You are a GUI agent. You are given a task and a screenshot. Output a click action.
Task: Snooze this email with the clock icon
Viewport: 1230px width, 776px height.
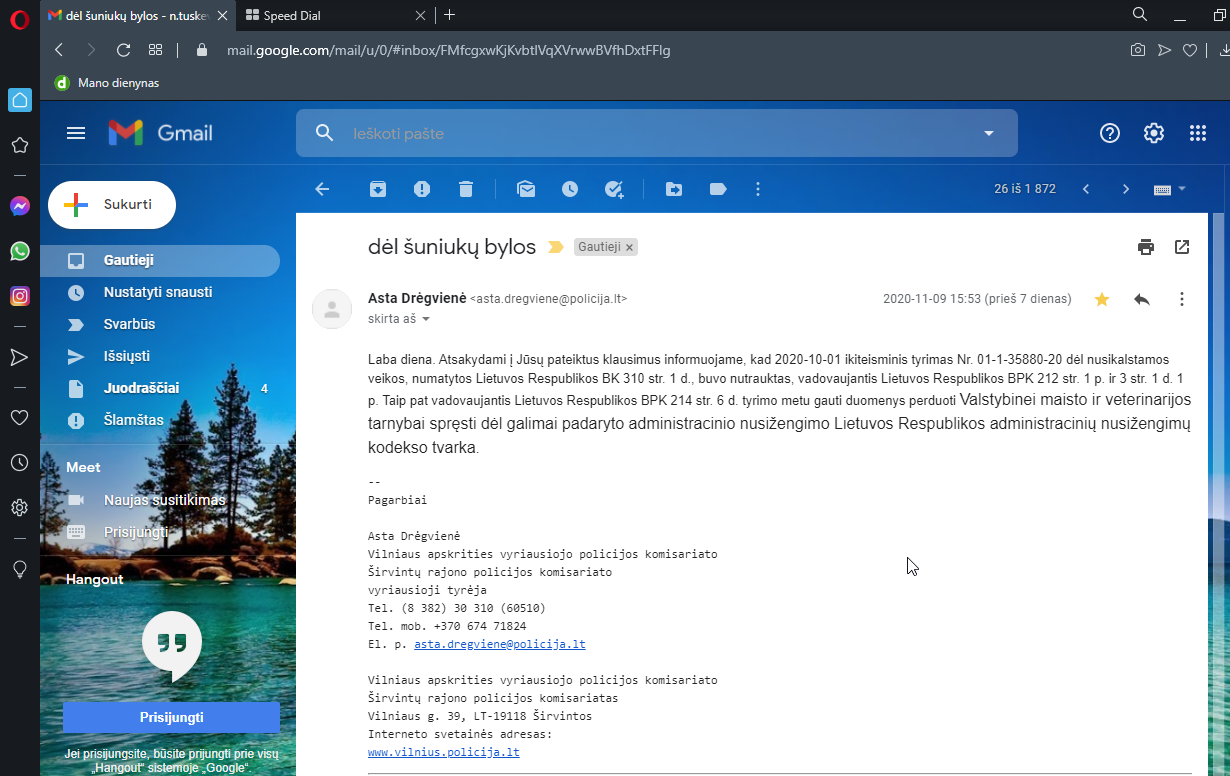click(x=570, y=189)
